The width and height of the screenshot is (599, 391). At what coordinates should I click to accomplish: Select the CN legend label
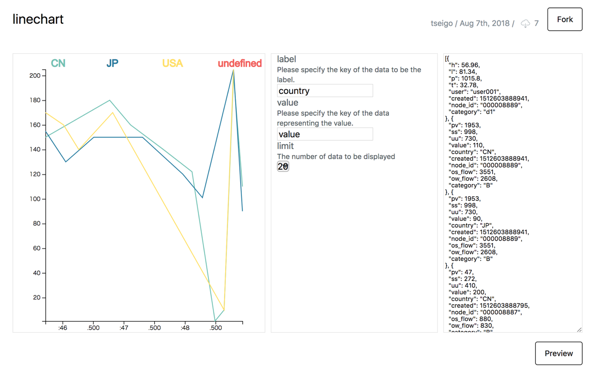click(x=58, y=63)
